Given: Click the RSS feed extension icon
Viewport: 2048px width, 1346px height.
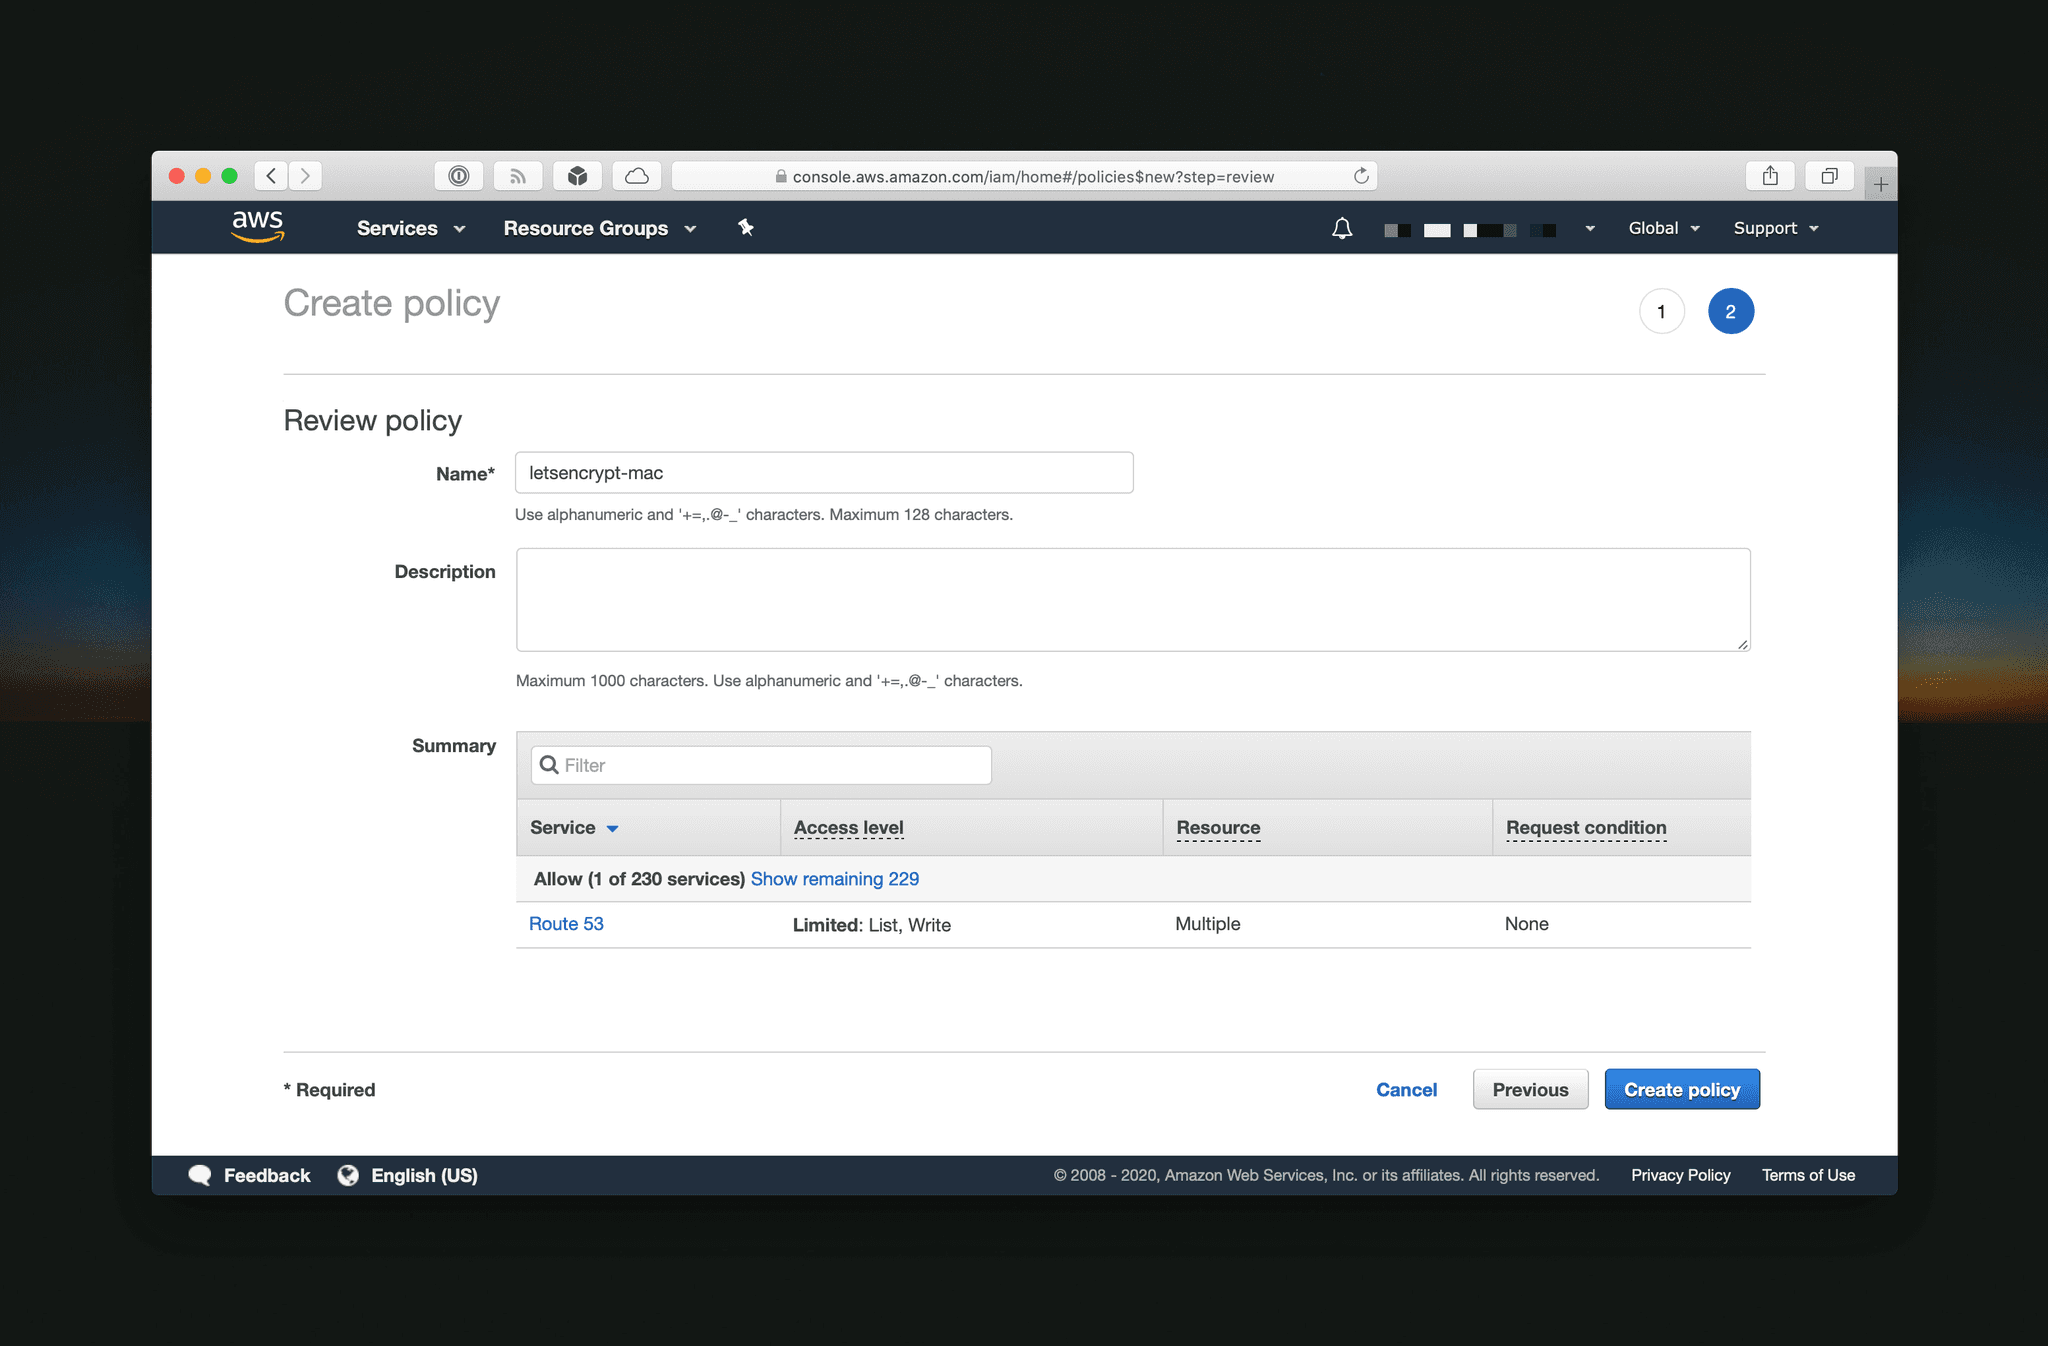Looking at the screenshot, I should [518, 175].
